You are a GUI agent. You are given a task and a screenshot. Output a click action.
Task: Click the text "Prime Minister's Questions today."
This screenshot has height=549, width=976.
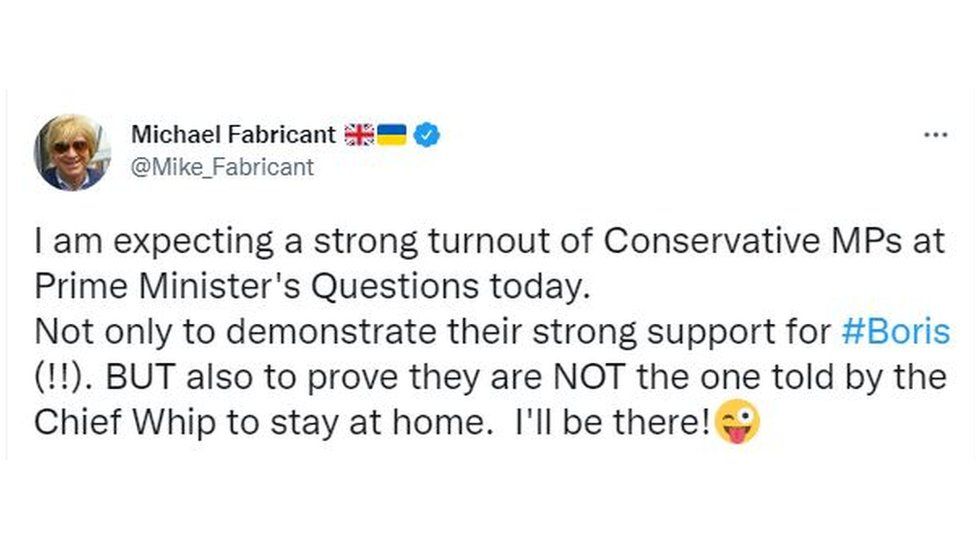tap(312, 287)
